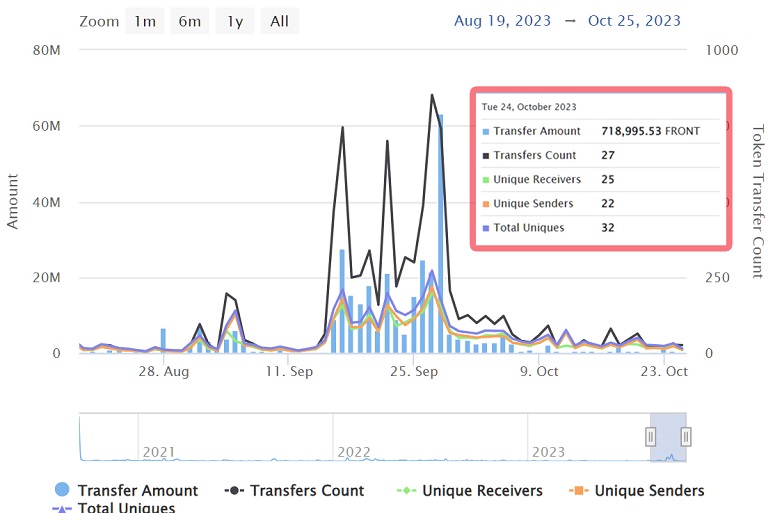Click tooltip Unique Receivers value 25
The height and width of the screenshot is (513, 775).
tap(608, 179)
